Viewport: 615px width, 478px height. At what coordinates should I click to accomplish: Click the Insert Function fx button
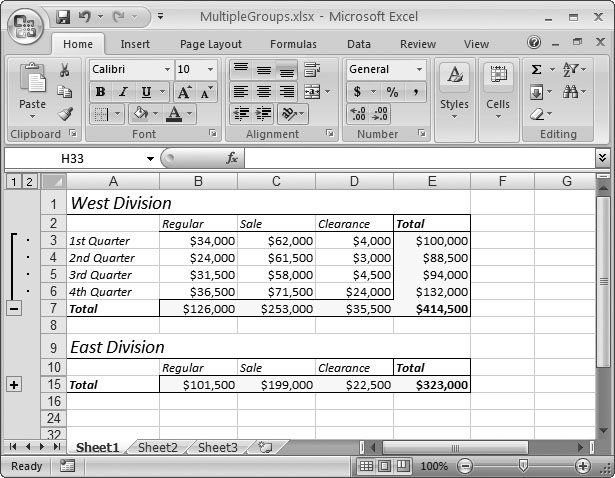[231, 158]
